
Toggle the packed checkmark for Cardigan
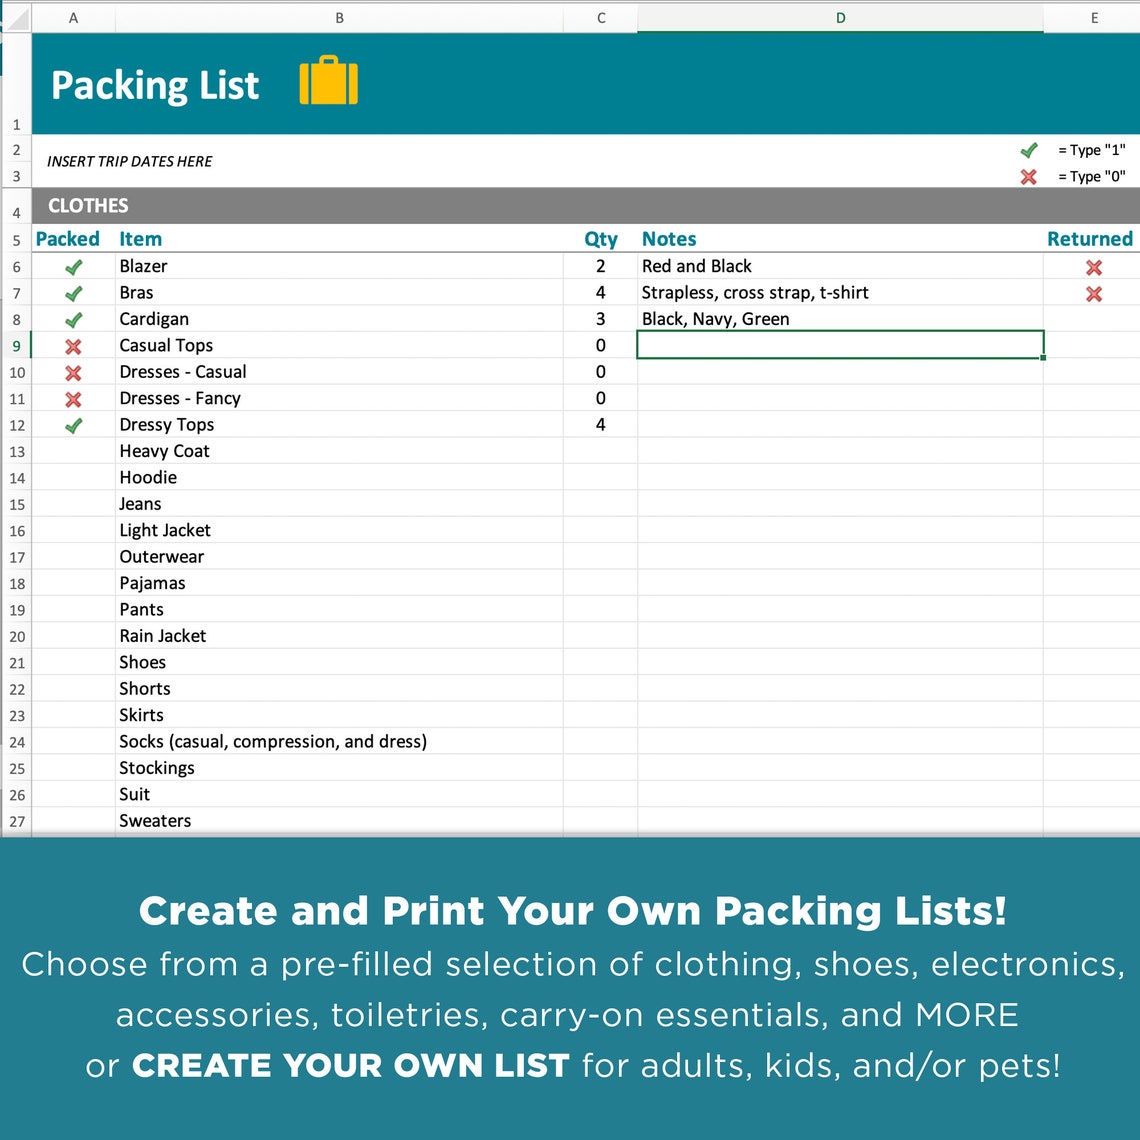72,320
